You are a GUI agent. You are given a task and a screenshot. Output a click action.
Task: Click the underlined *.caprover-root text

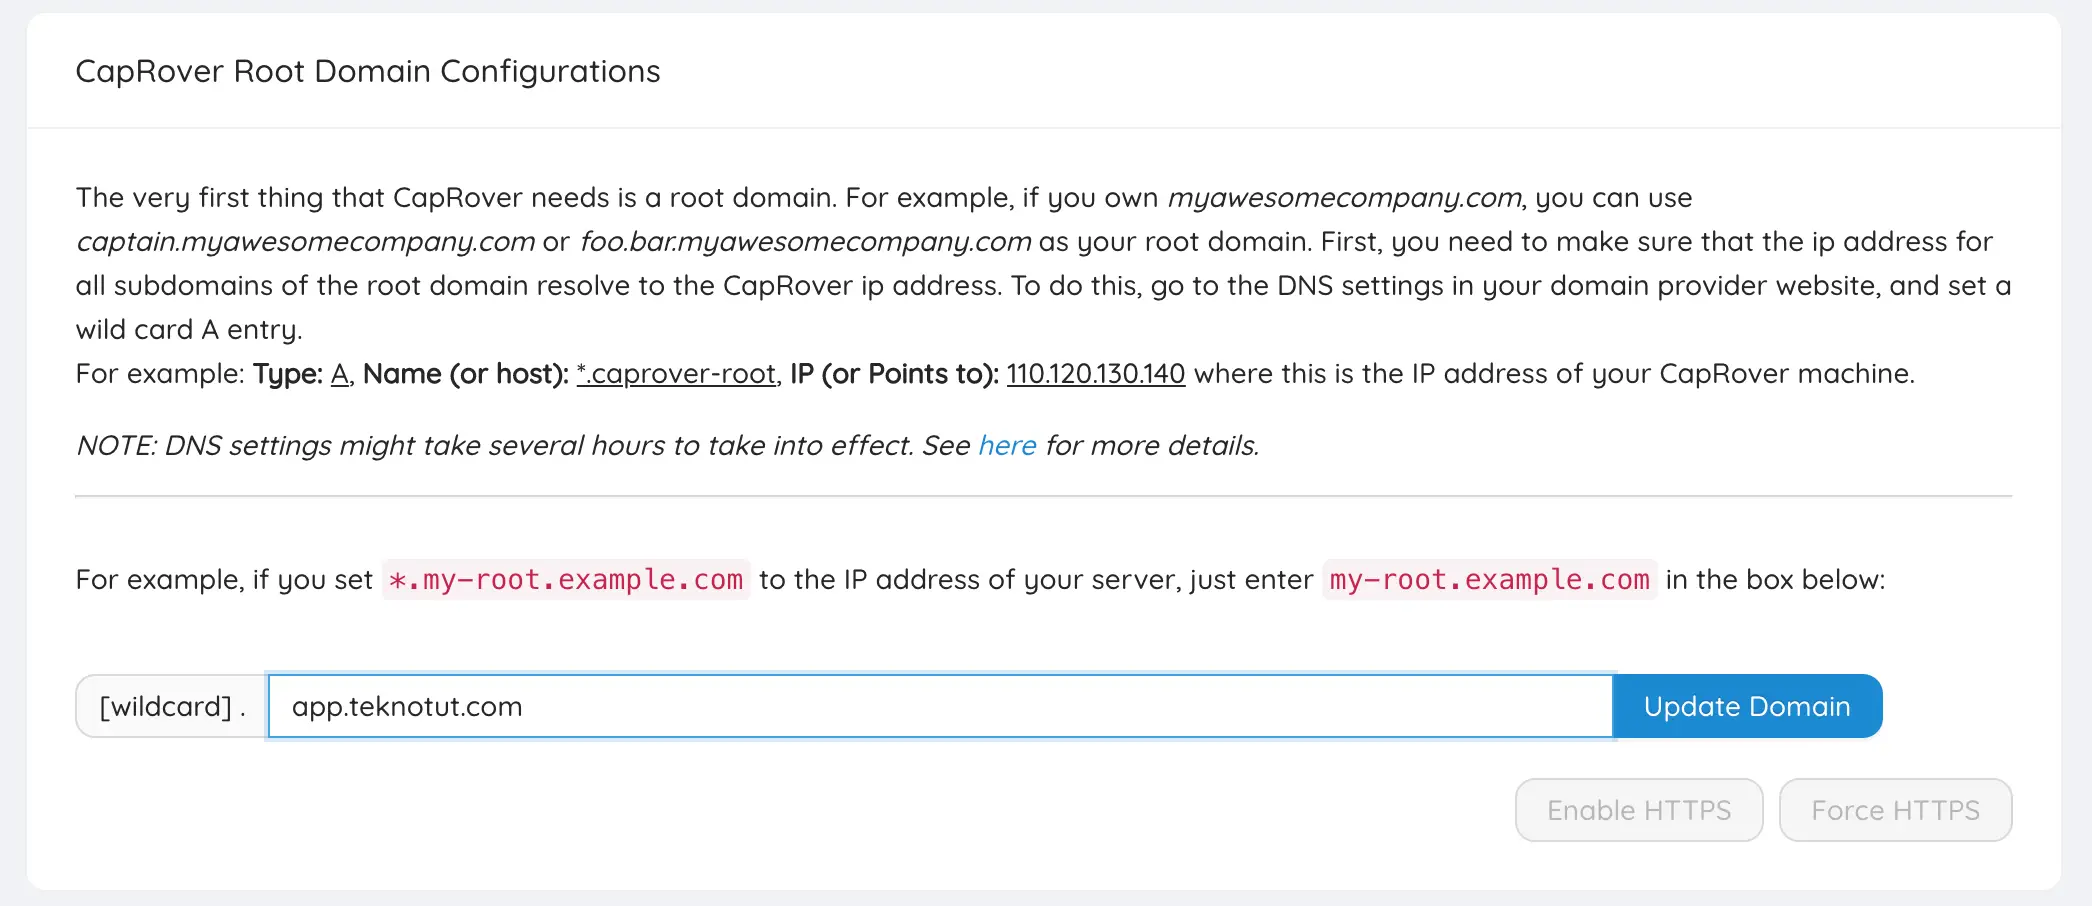click(x=676, y=374)
